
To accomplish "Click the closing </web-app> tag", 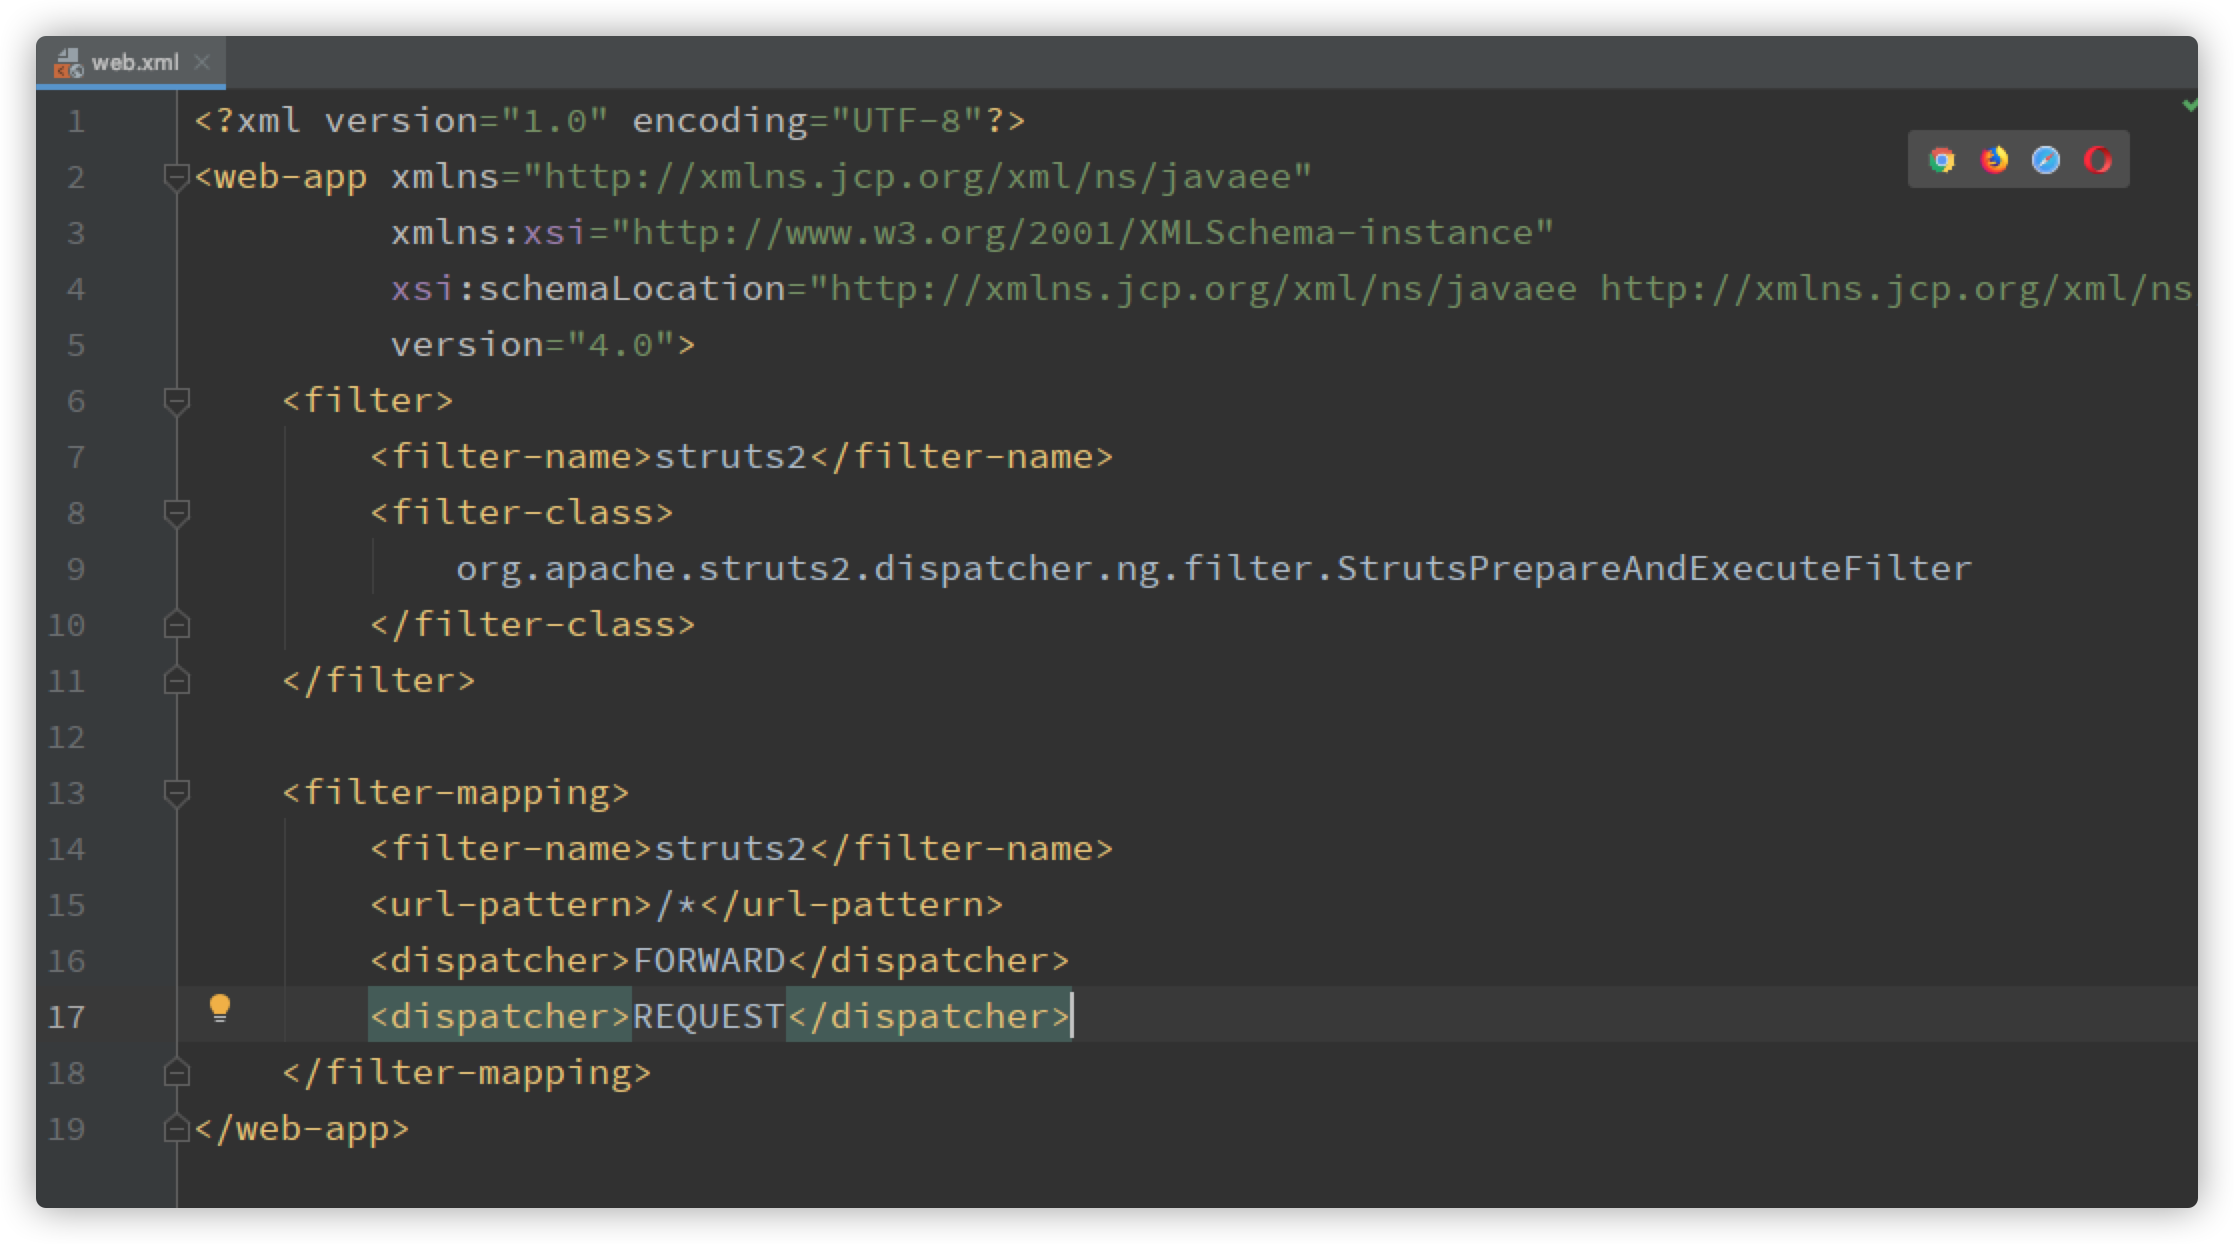I will point(302,1129).
